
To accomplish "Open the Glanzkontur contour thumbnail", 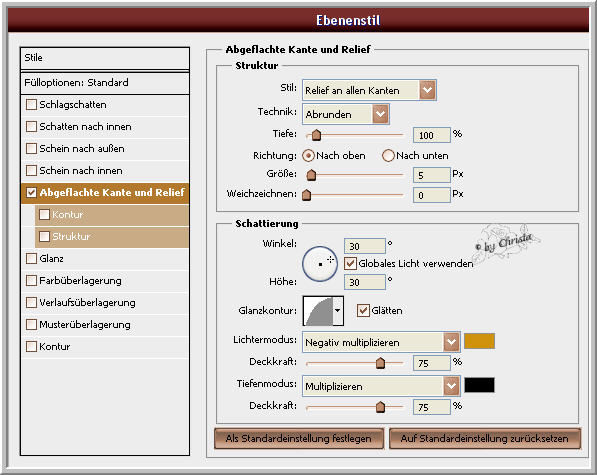I will point(318,311).
